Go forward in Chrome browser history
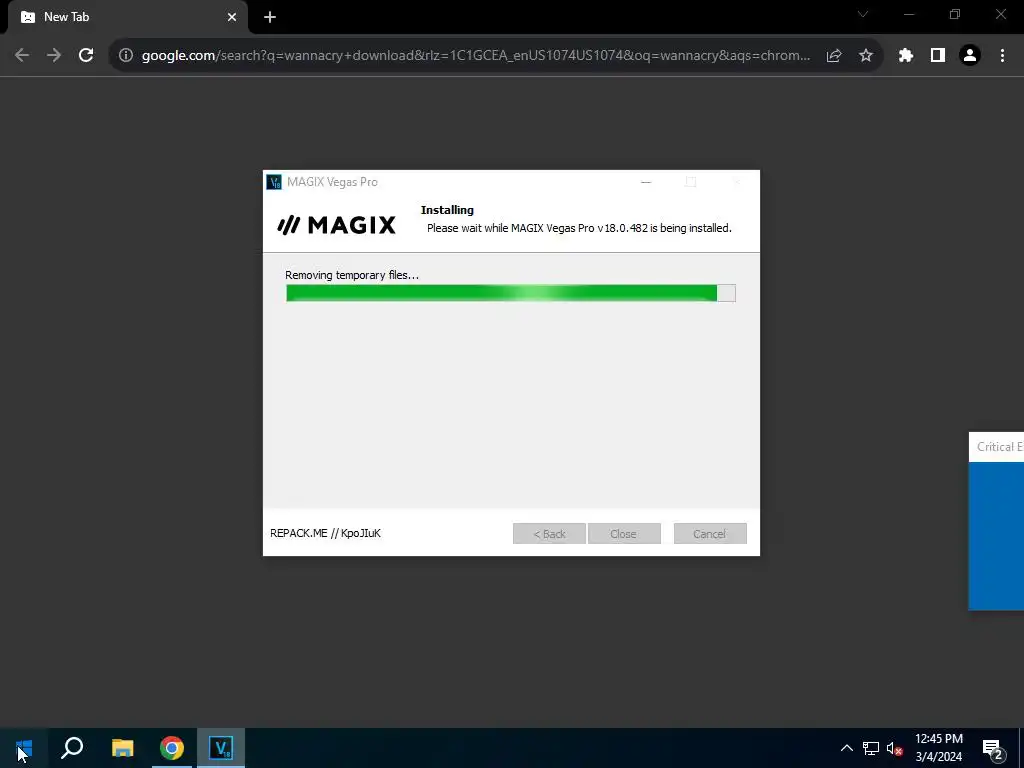This screenshot has width=1024, height=768. 54,56
